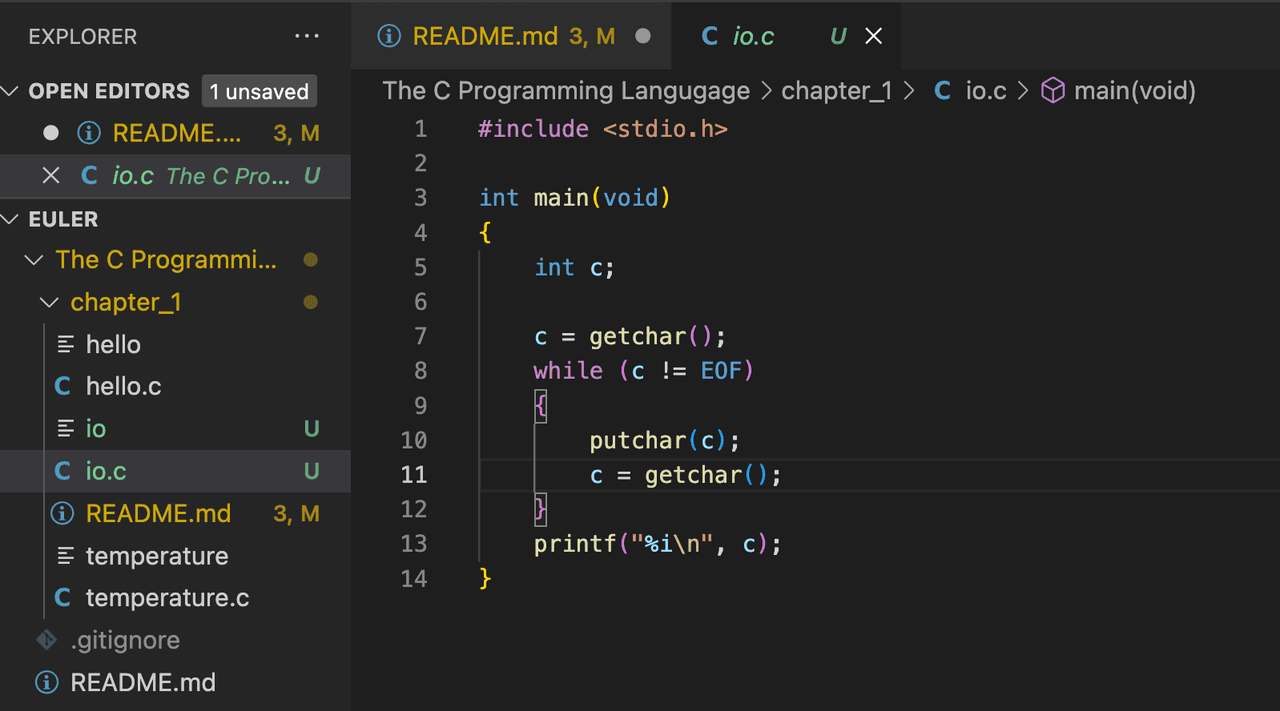Open the root README.md file
The width and height of the screenshot is (1280, 711).
(175, 683)
